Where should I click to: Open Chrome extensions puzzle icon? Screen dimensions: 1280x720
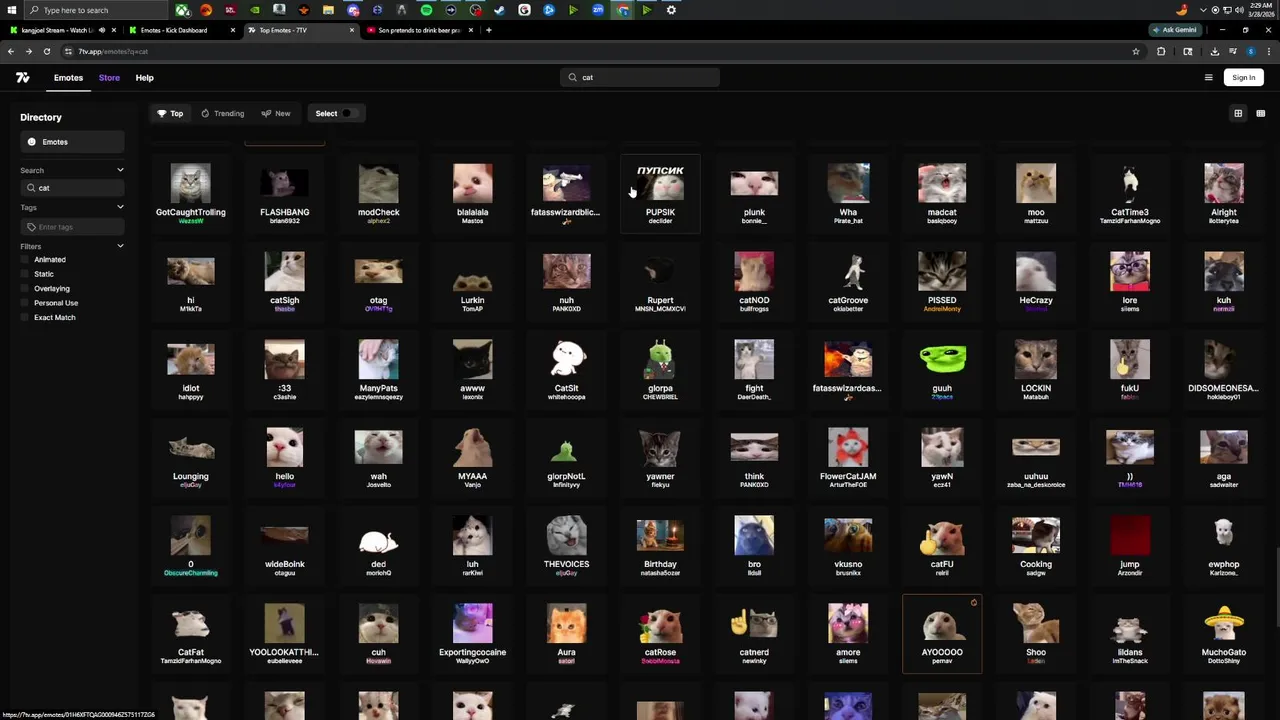pos(1161,51)
